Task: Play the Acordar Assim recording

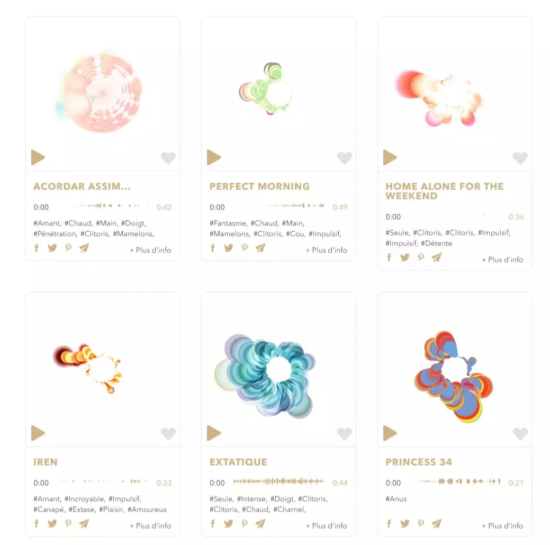Action: tap(38, 157)
